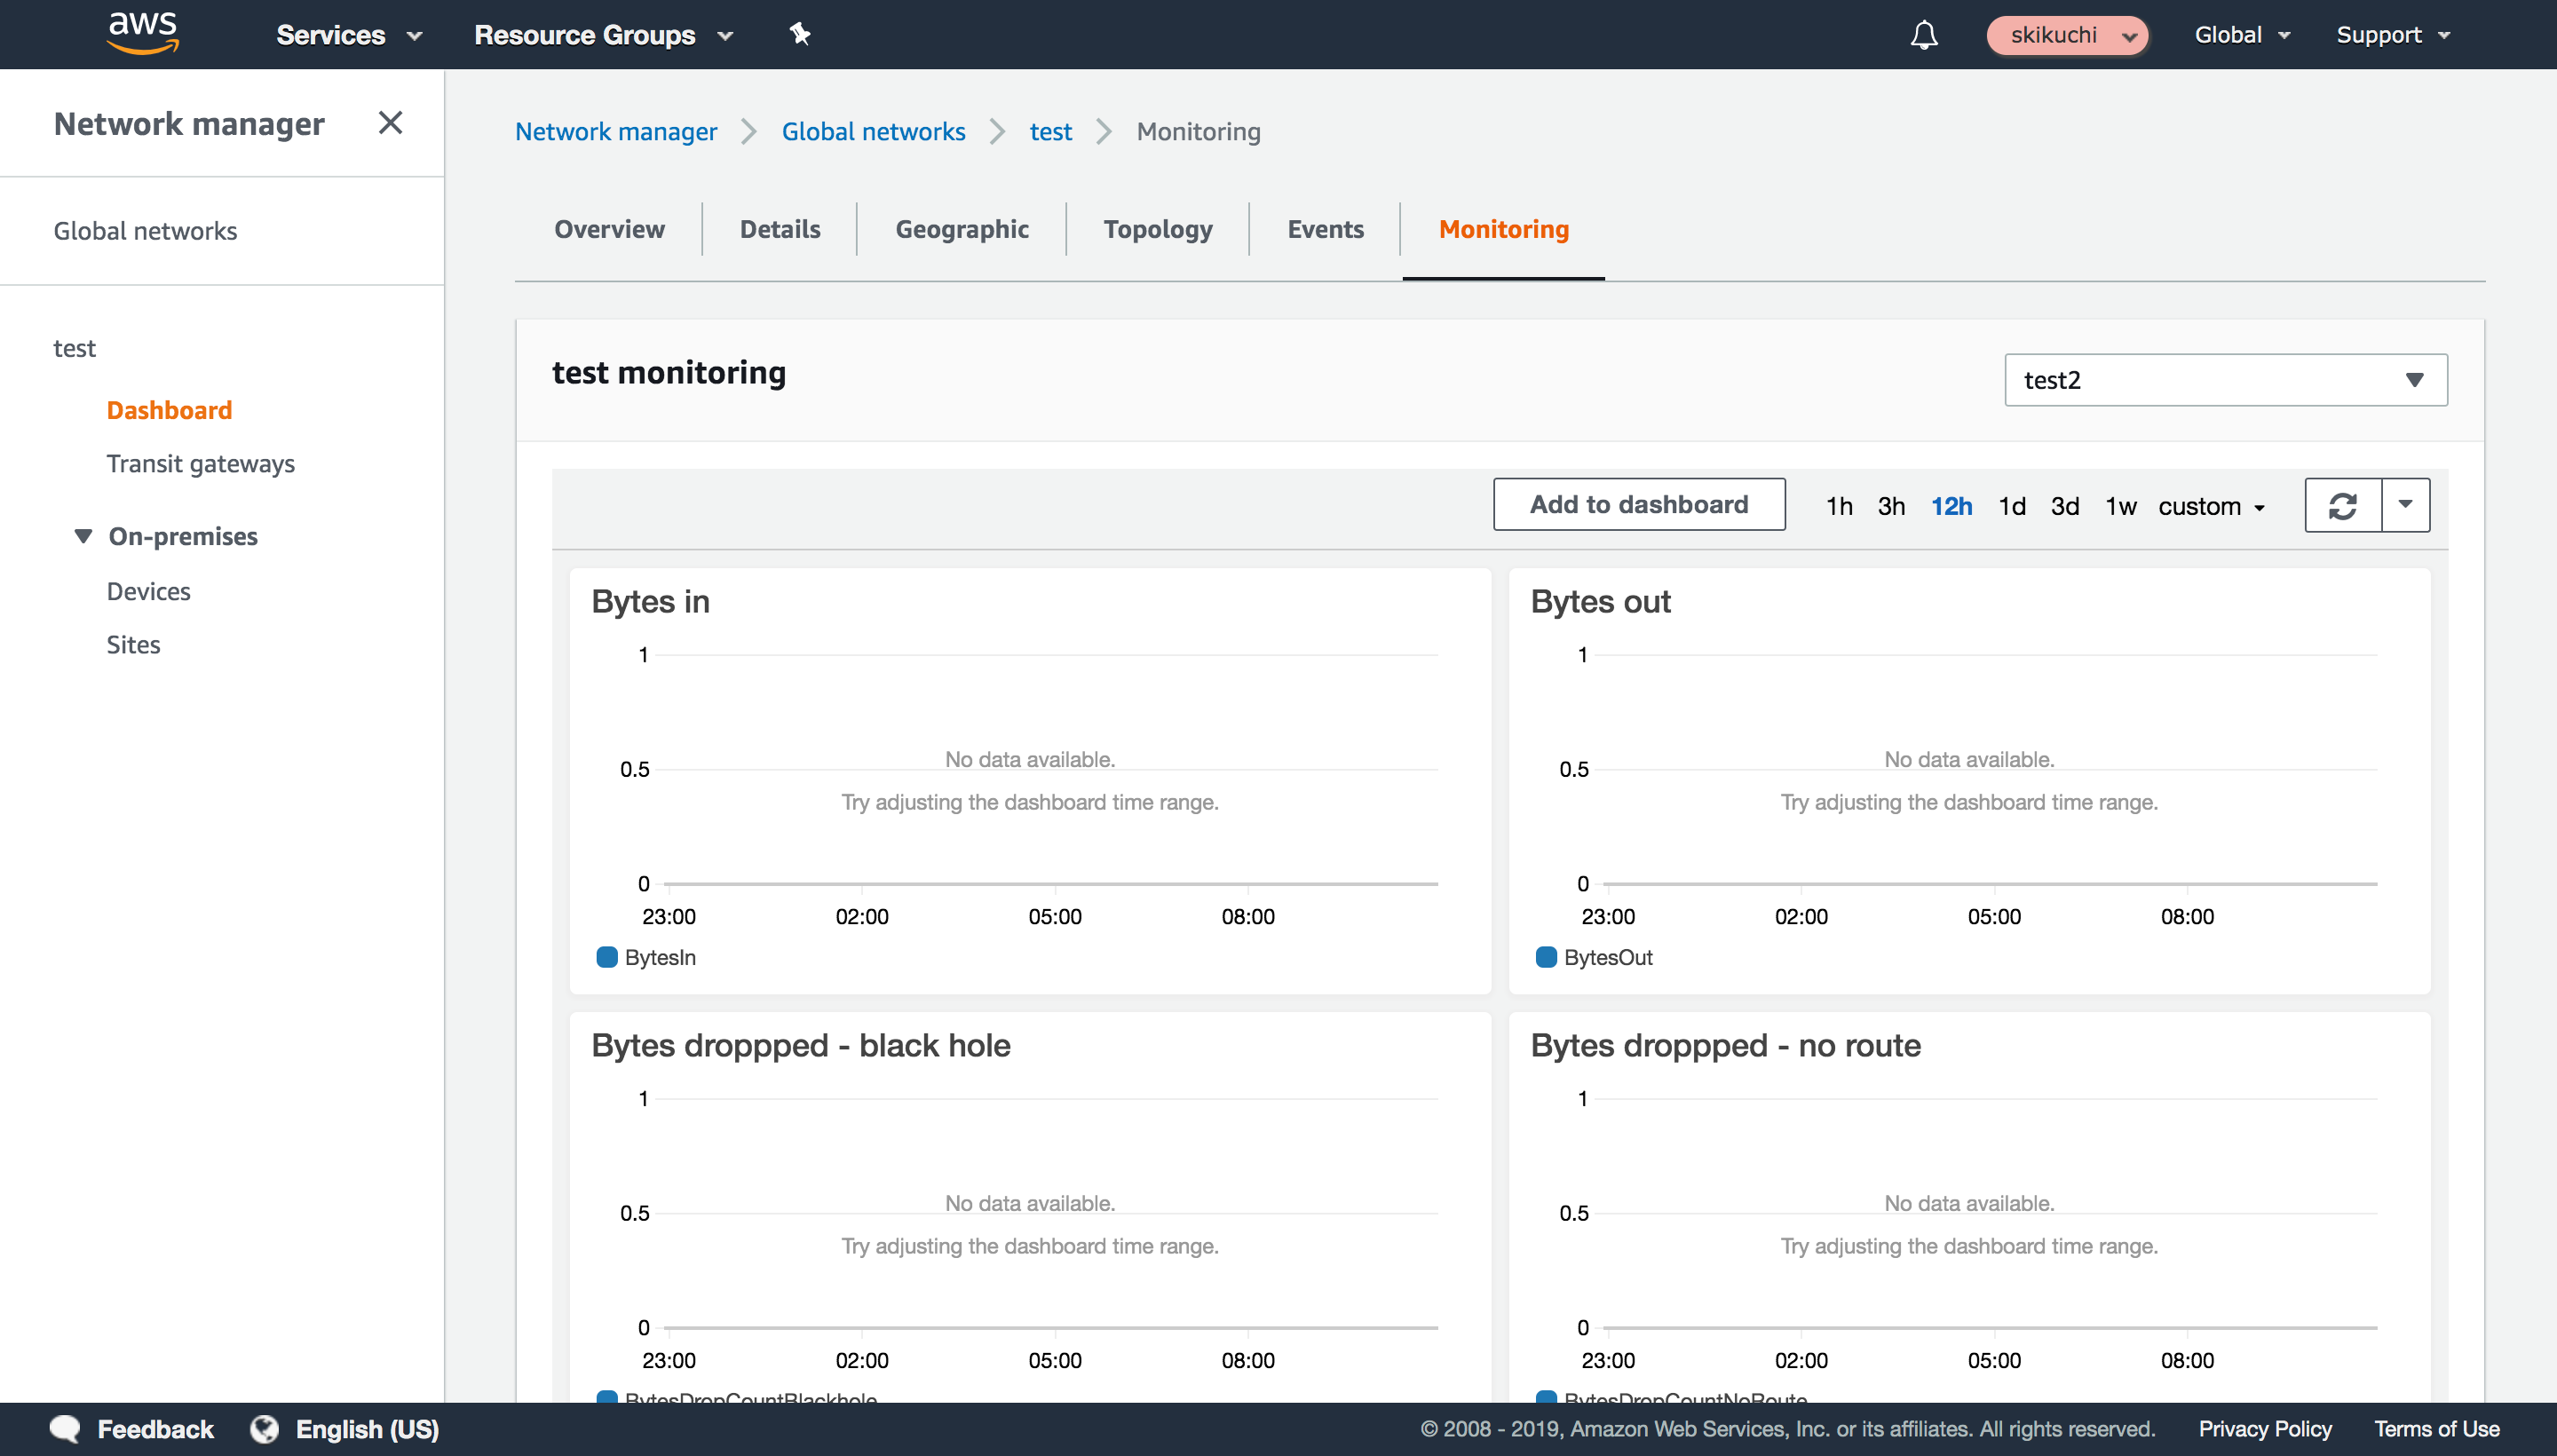Toggle the BytesDropCountNoRoute legend entry
The height and width of the screenshot is (1456, 2557).
[x=1672, y=1399]
